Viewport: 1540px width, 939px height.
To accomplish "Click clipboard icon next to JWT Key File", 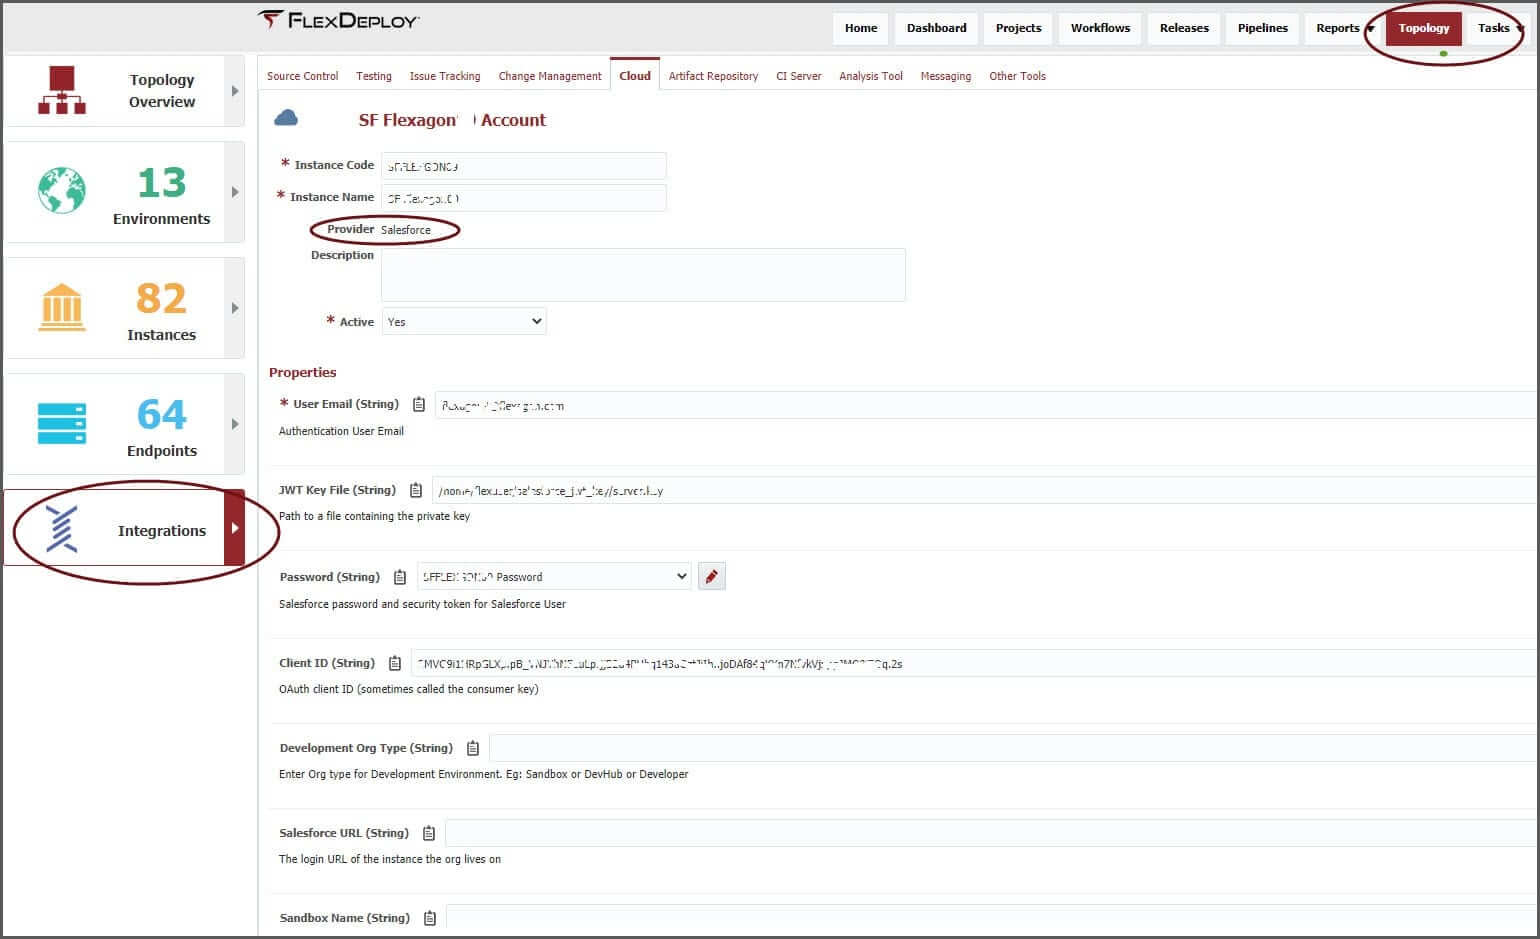I will [416, 490].
